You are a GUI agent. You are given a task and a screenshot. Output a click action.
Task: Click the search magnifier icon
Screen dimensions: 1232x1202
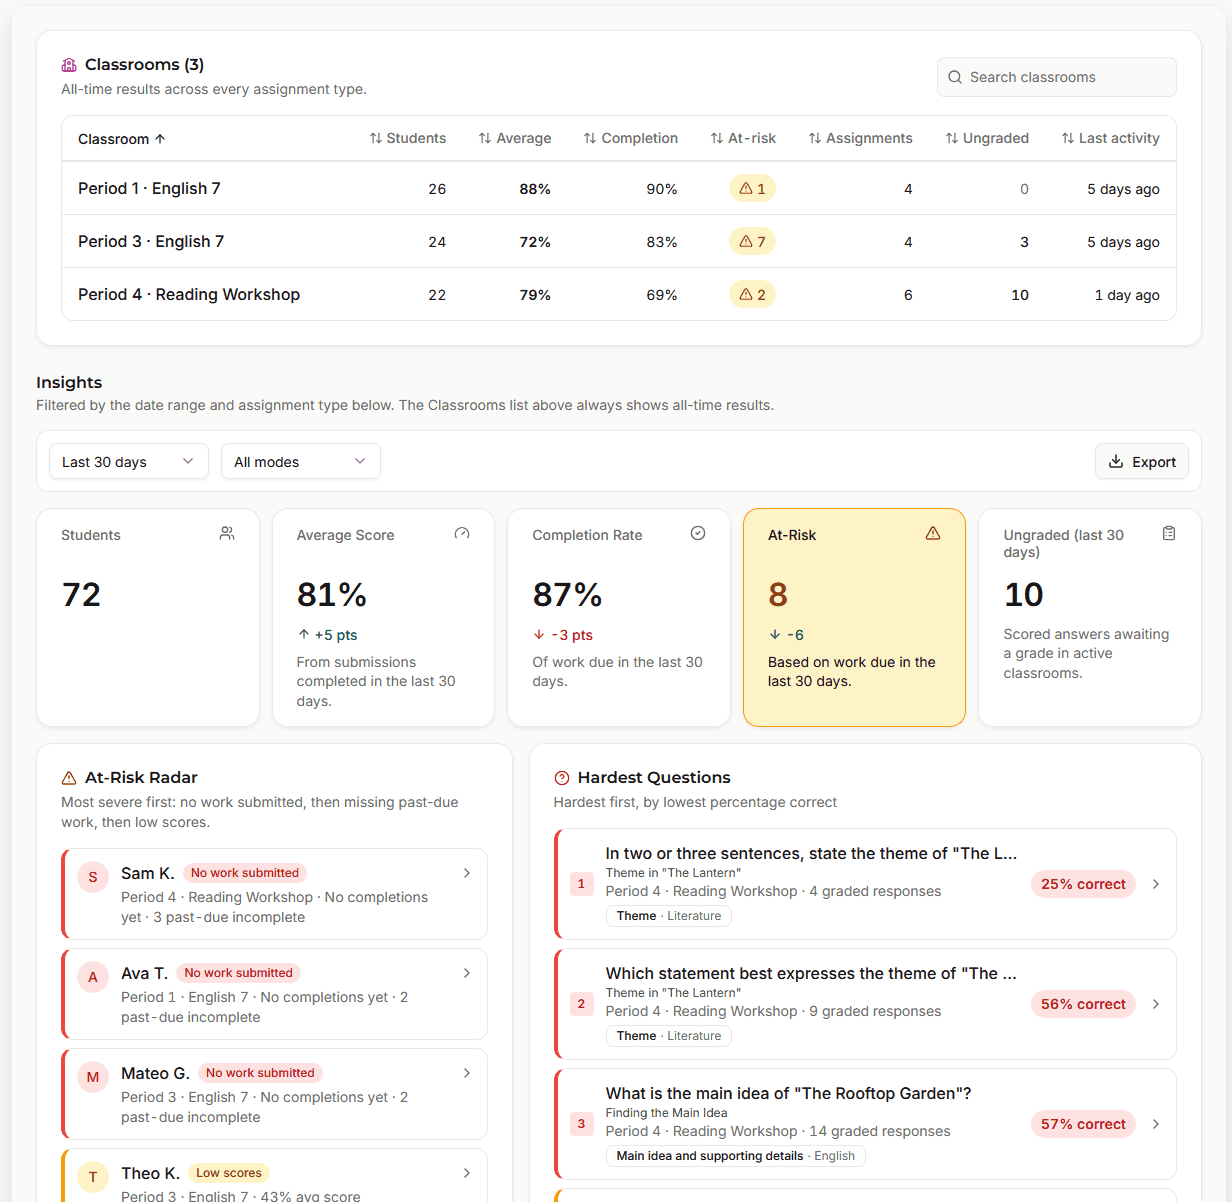point(955,77)
